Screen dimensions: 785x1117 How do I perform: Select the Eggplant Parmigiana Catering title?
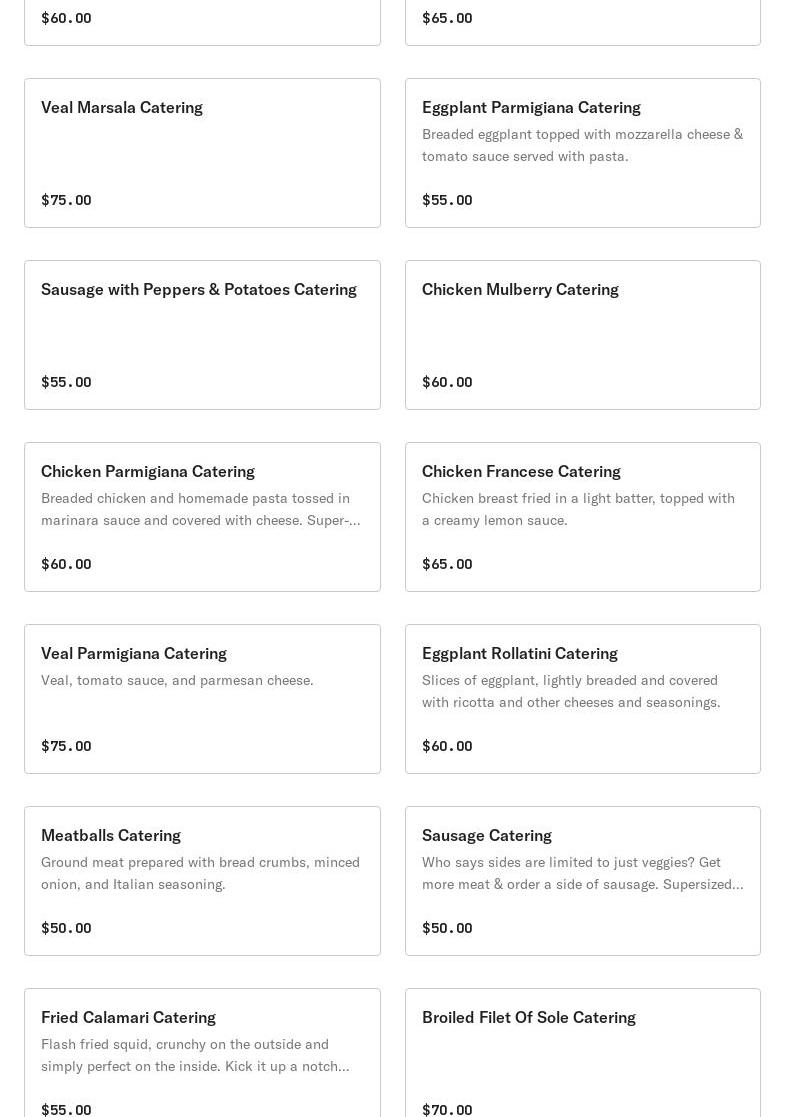coord(531,107)
